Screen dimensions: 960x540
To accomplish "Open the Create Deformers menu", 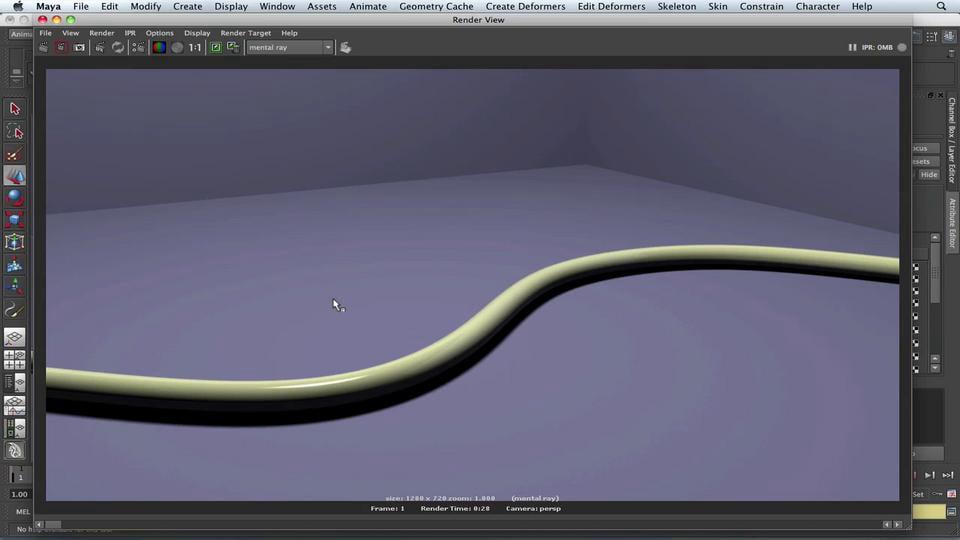I will 525,6.
